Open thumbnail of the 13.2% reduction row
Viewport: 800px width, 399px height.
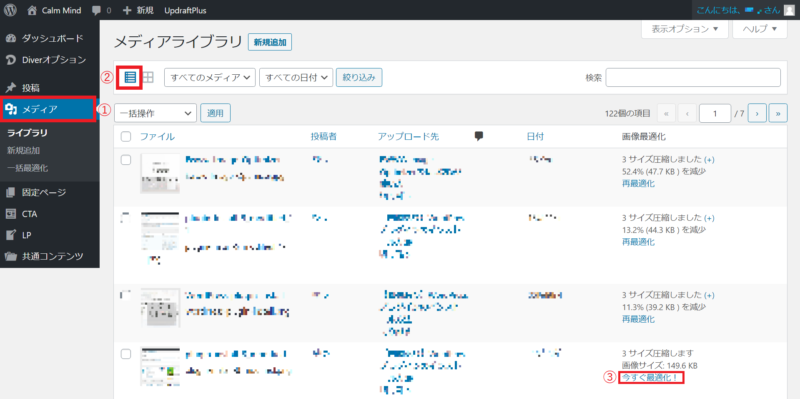(160, 232)
